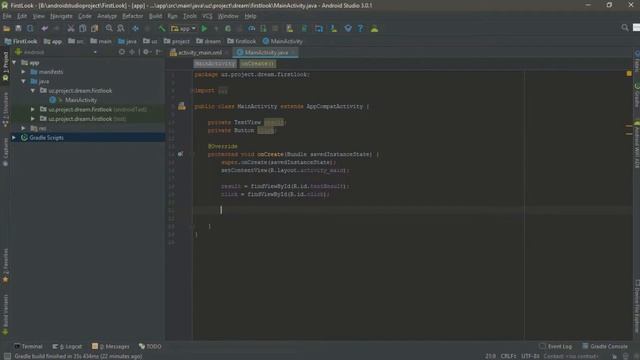Open the Build menu
Image resolution: width=640 pixels, height=360 pixels.
pyautogui.click(x=155, y=16)
